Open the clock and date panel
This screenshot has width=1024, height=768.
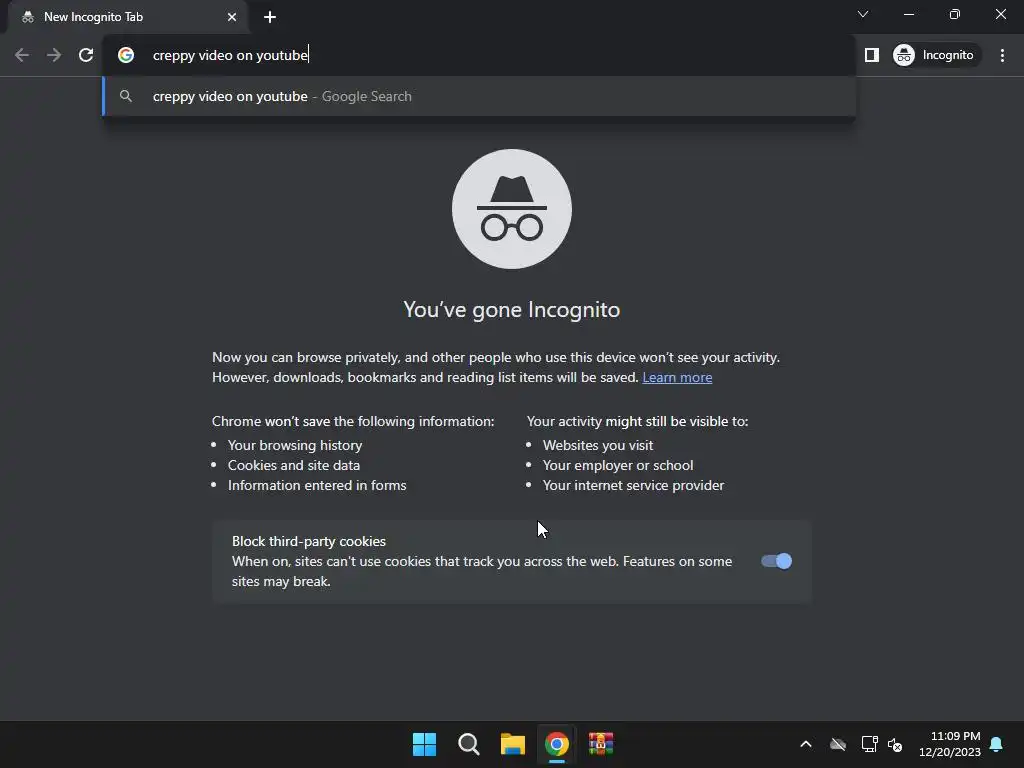[950, 744]
